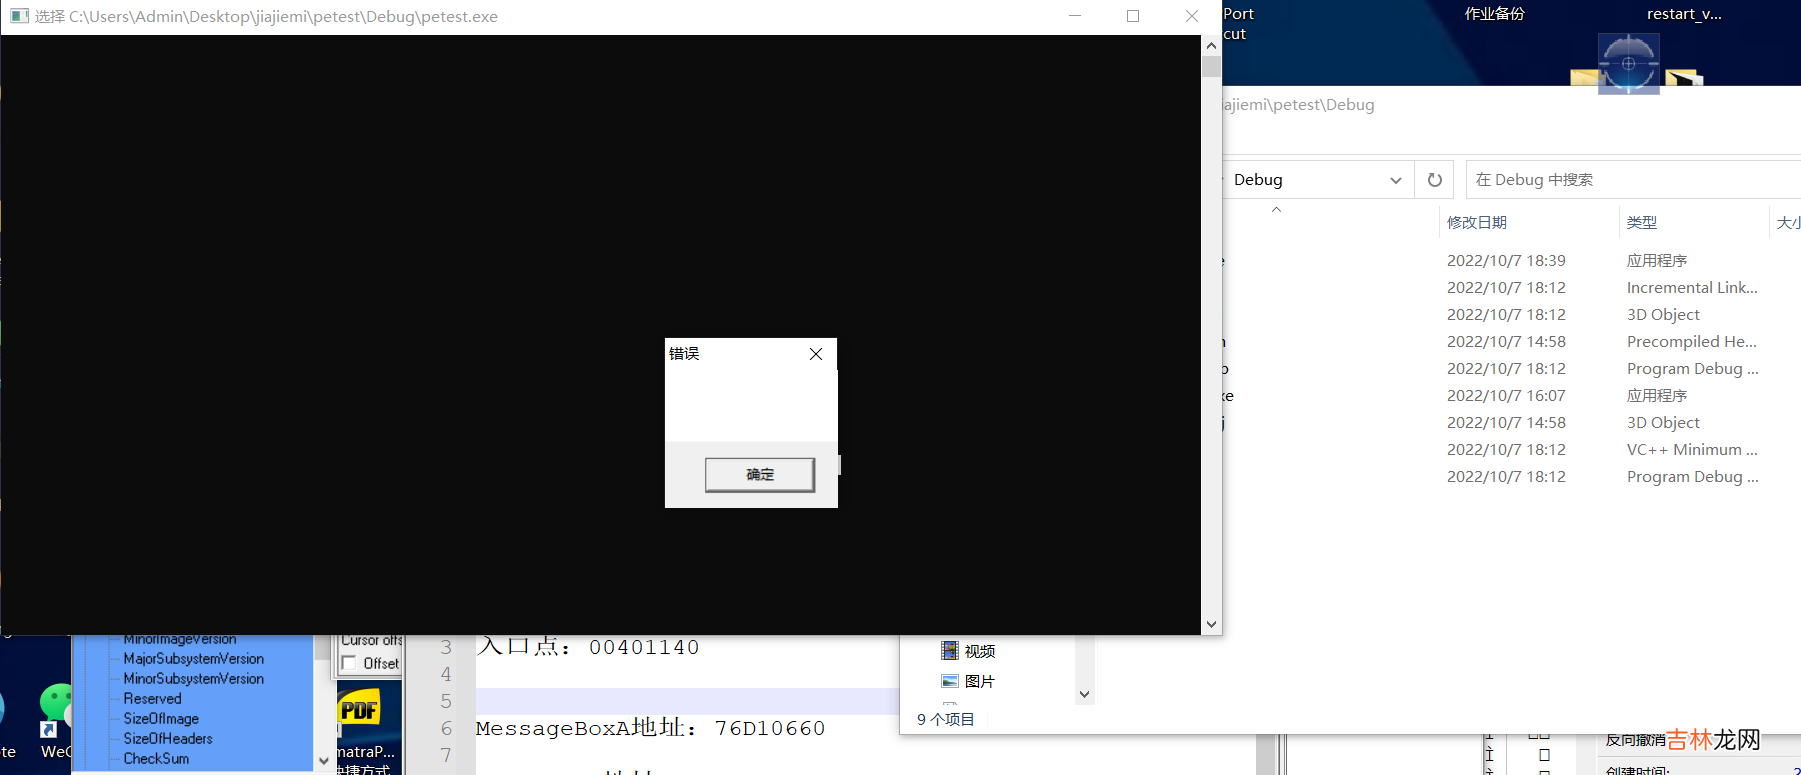Click the console window scroll-up arrow
This screenshot has width=1801, height=775.
1211,45
